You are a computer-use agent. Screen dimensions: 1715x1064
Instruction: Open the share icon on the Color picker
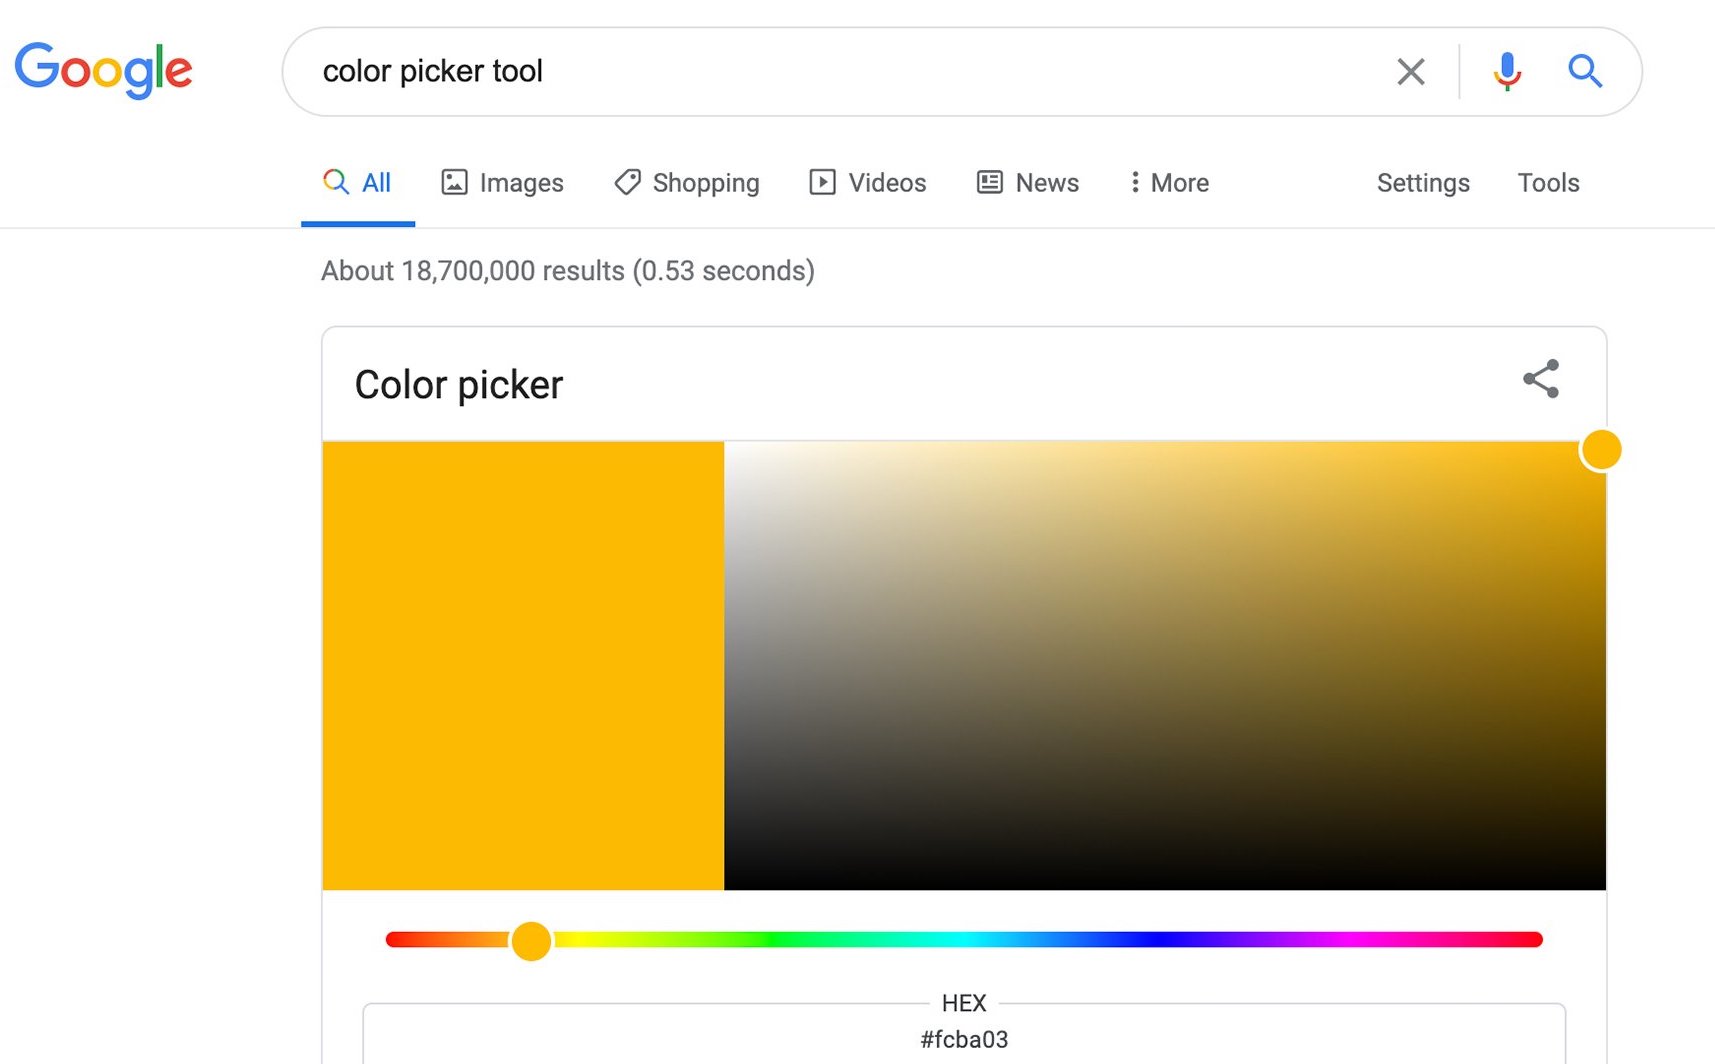pyautogui.click(x=1540, y=380)
